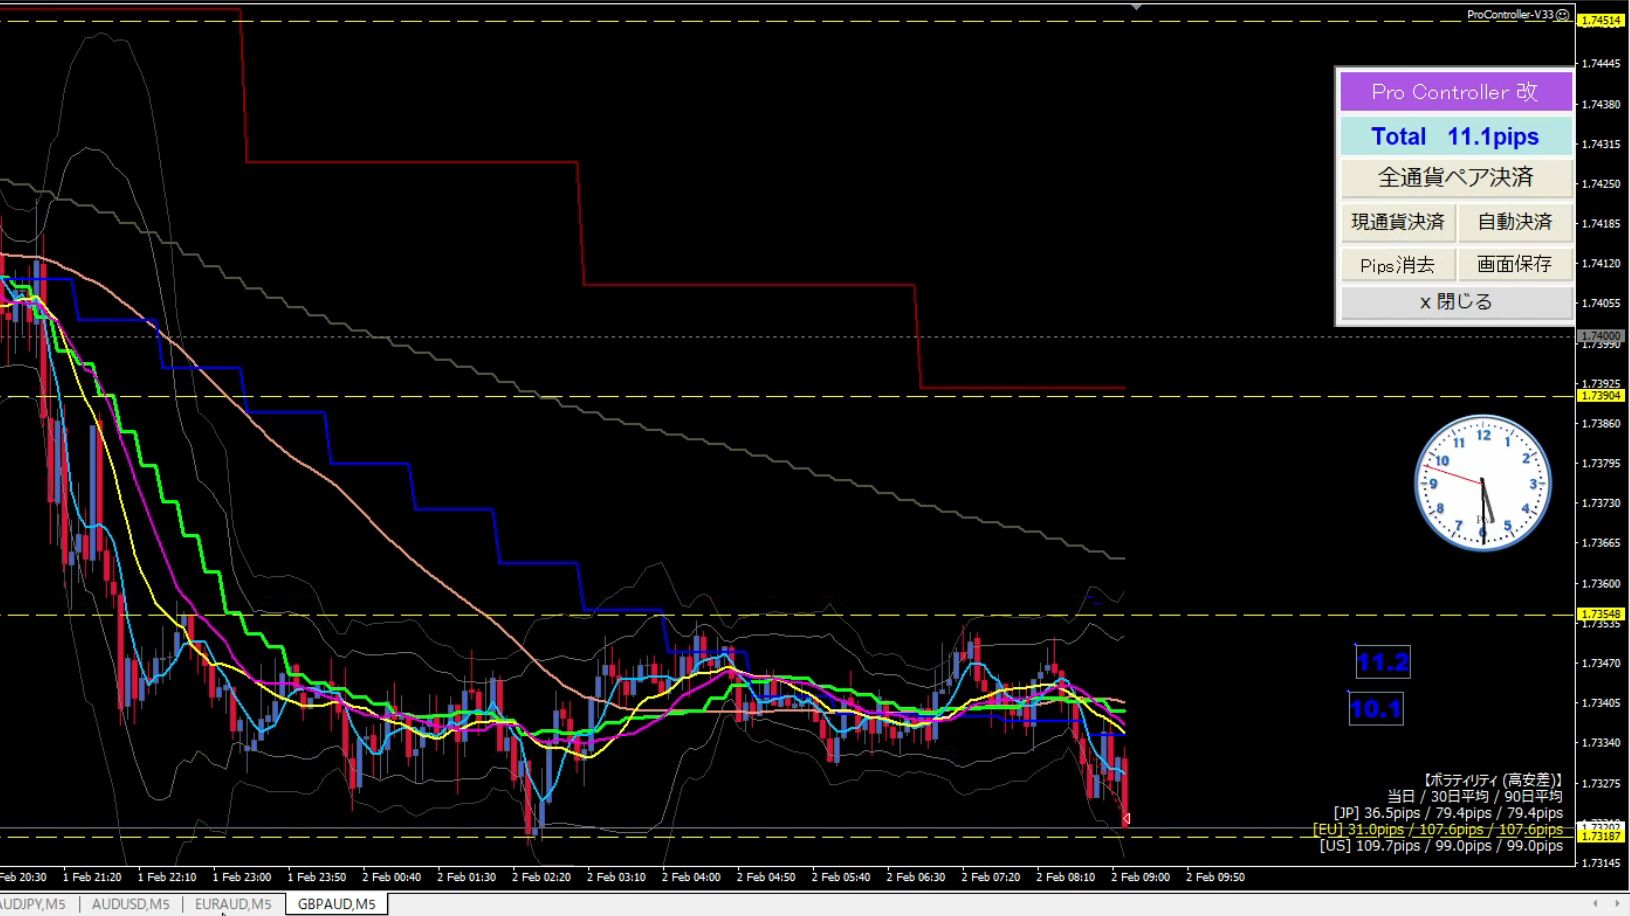Toggle 自動決済 auto settlement button
The width and height of the screenshot is (1630, 916).
1515,222
